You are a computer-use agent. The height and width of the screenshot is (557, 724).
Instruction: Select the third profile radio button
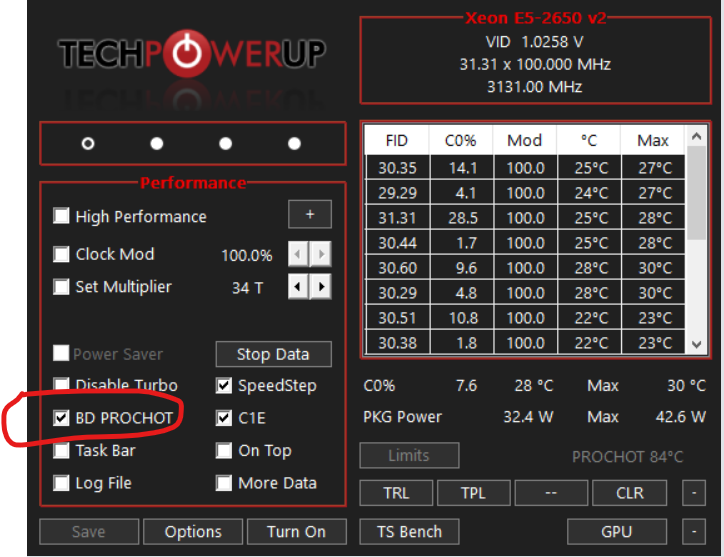[x=225, y=144]
